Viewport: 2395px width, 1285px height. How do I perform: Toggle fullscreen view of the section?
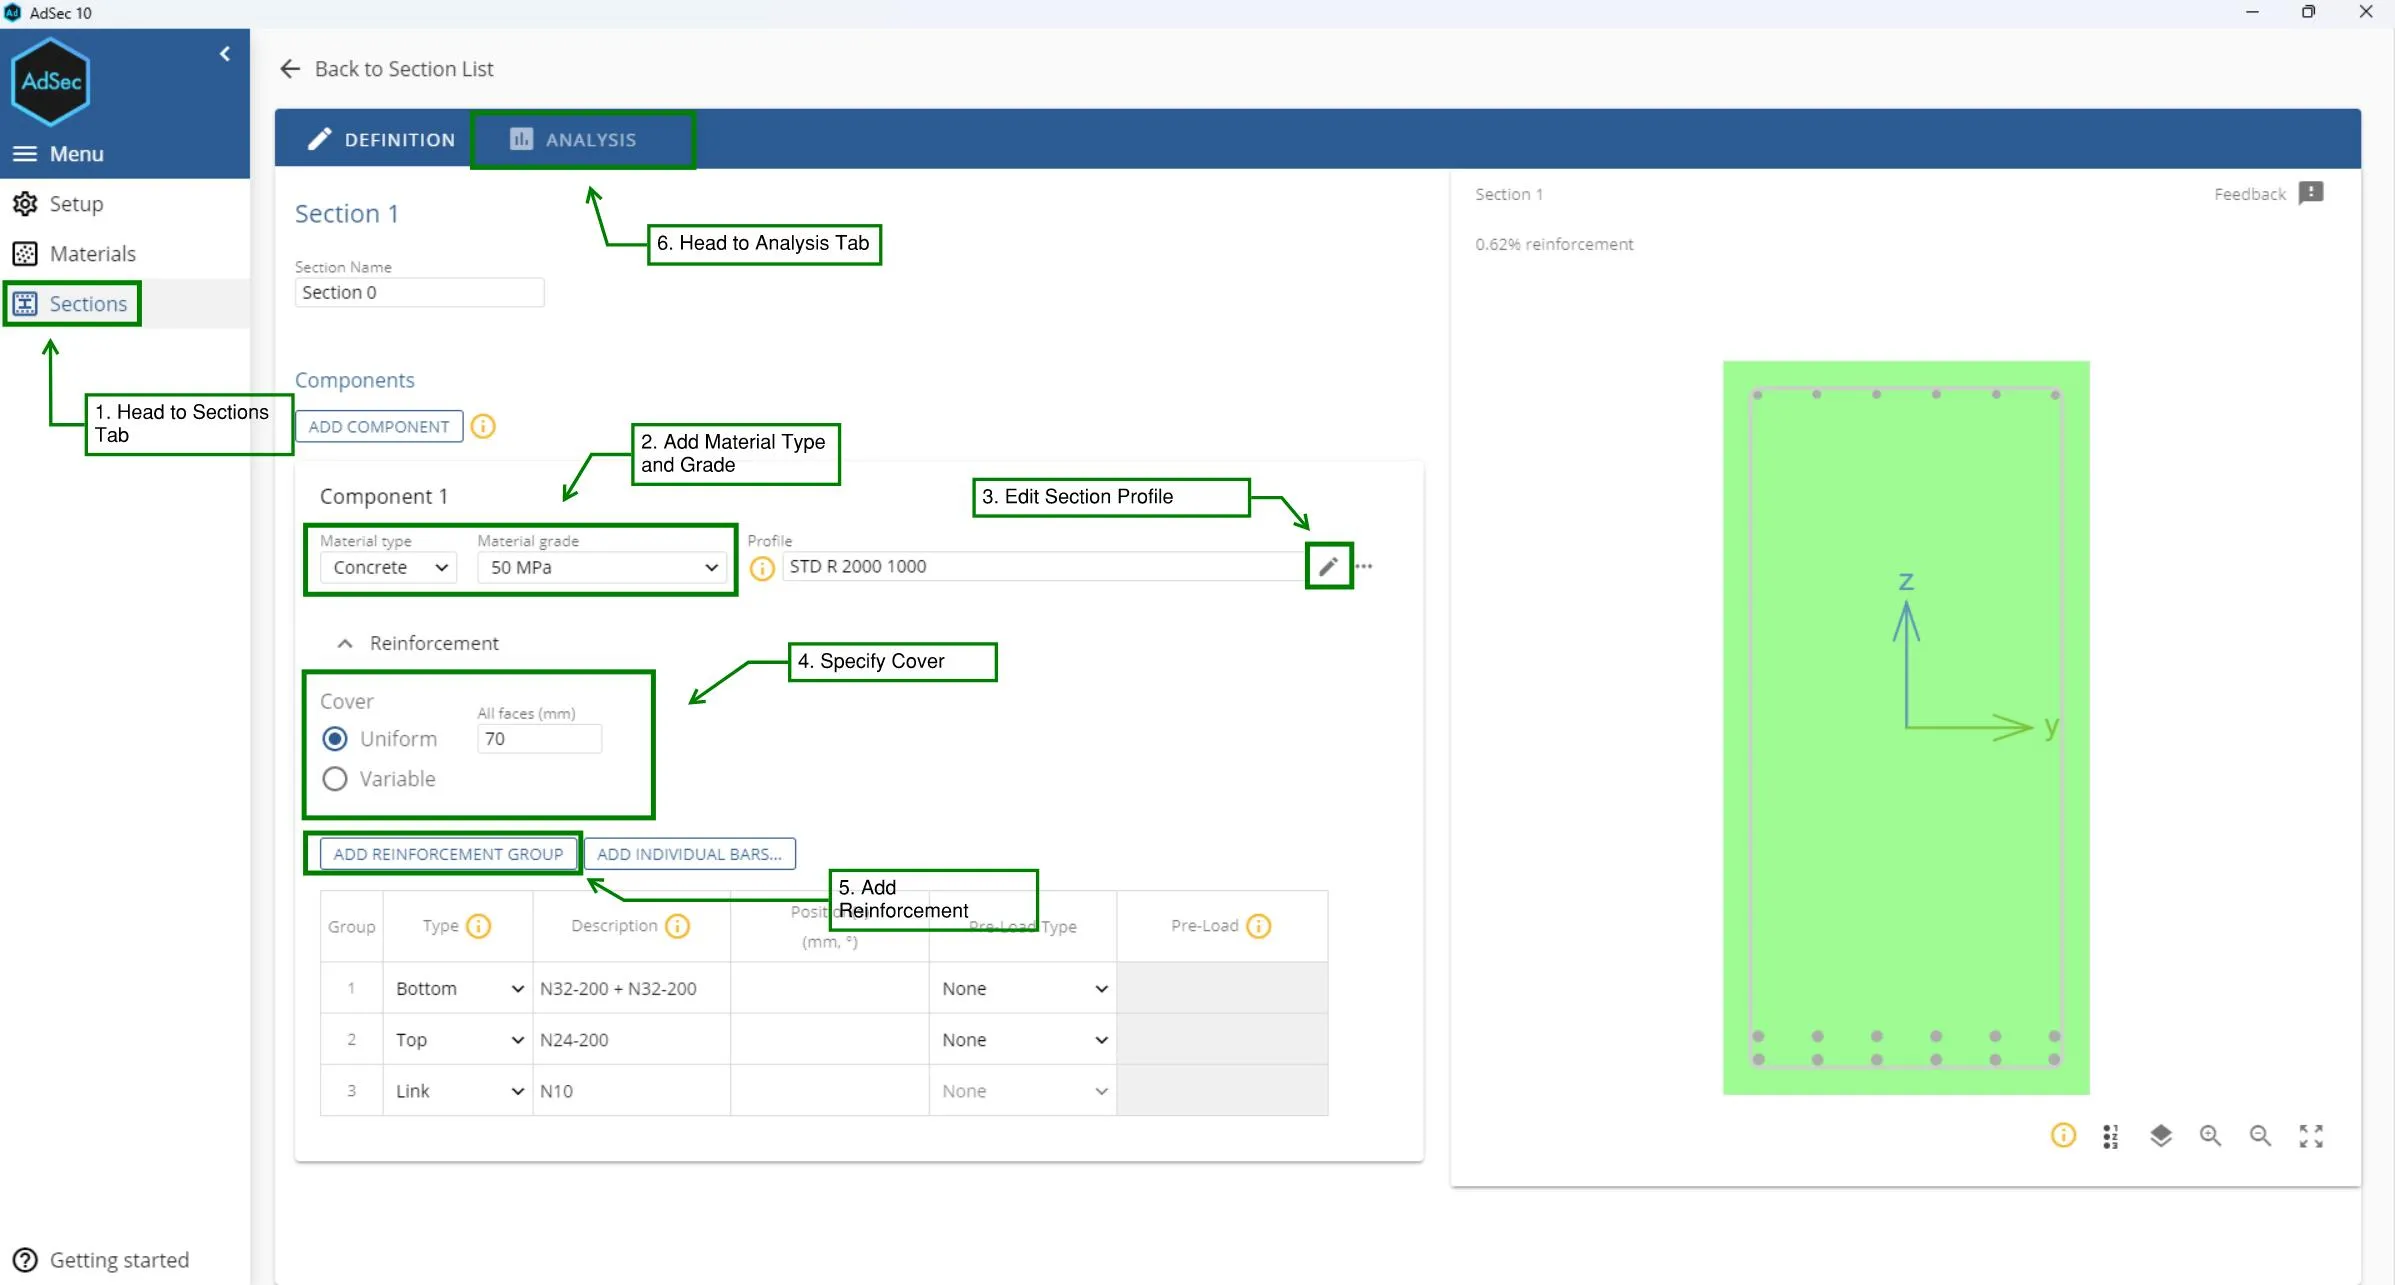2312,1136
